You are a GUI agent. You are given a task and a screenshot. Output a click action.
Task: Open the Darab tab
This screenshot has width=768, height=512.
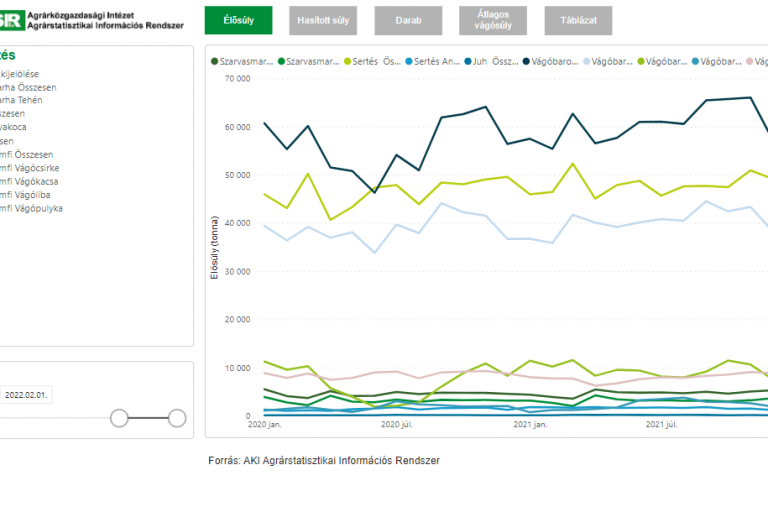click(407, 20)
